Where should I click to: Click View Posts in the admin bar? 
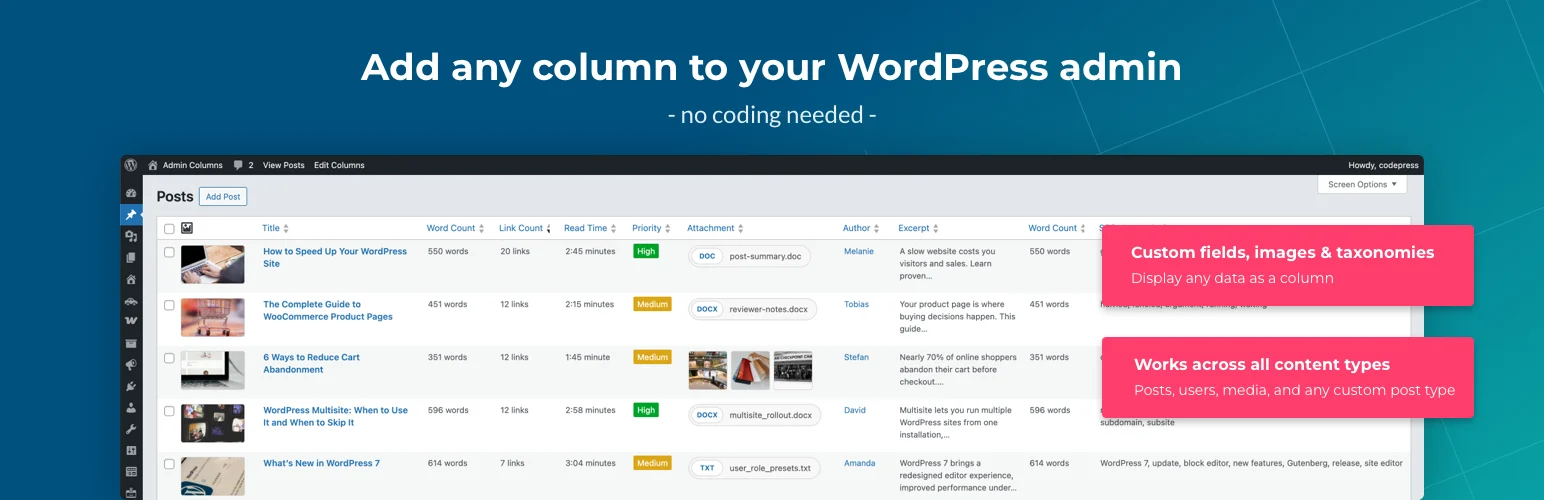[x=284, y=165]
